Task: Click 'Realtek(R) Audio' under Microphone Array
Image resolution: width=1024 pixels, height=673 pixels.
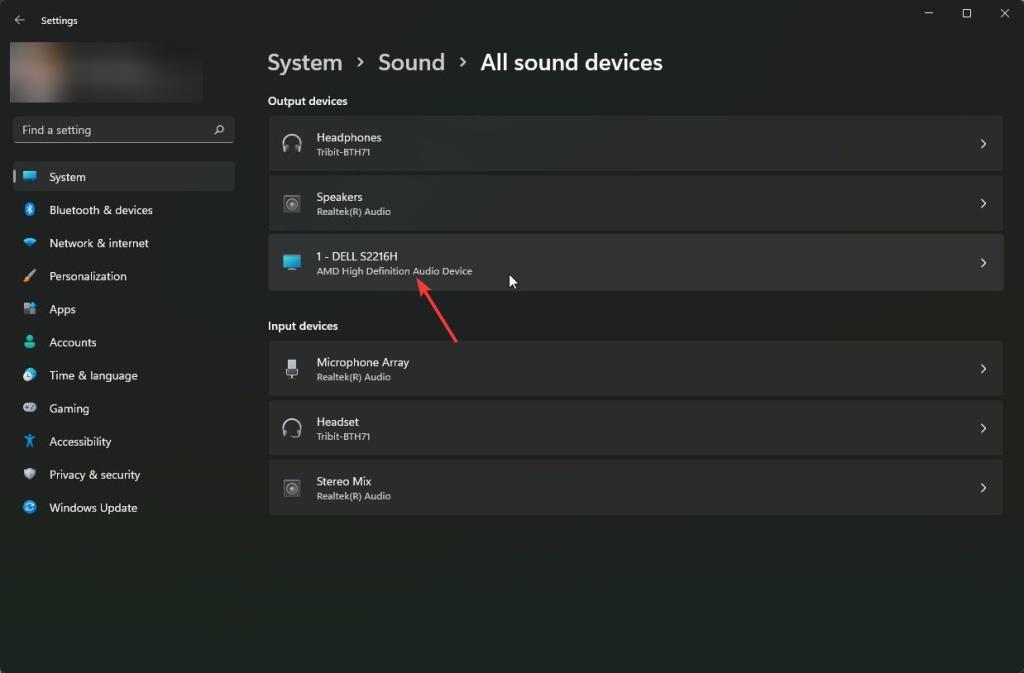Action: click(353, 377)
